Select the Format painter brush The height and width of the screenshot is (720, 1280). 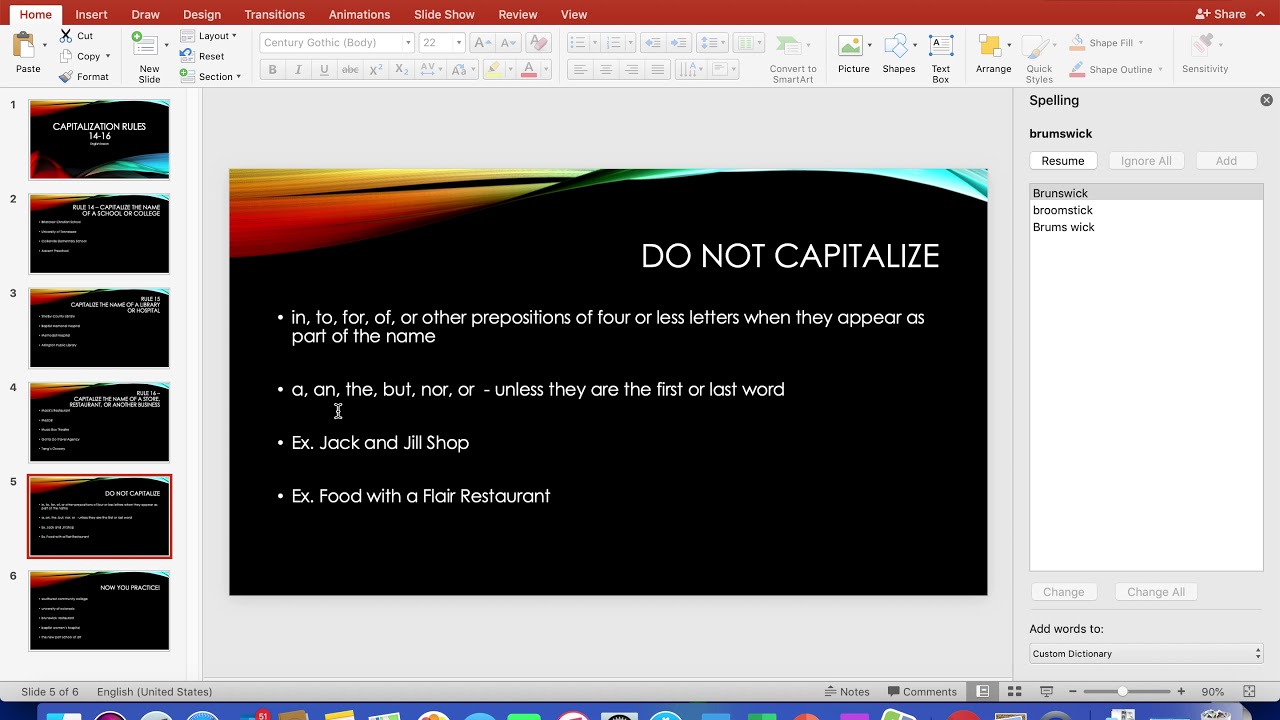[x=66, y=77]
